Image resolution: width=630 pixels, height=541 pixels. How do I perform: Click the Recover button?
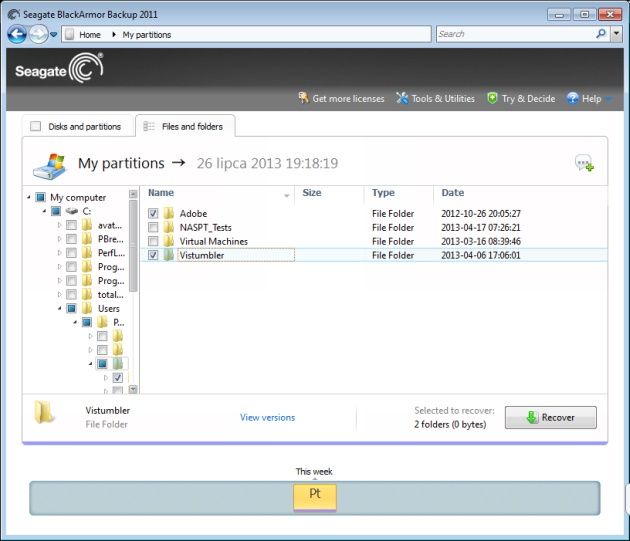click(x=550, y=418)
